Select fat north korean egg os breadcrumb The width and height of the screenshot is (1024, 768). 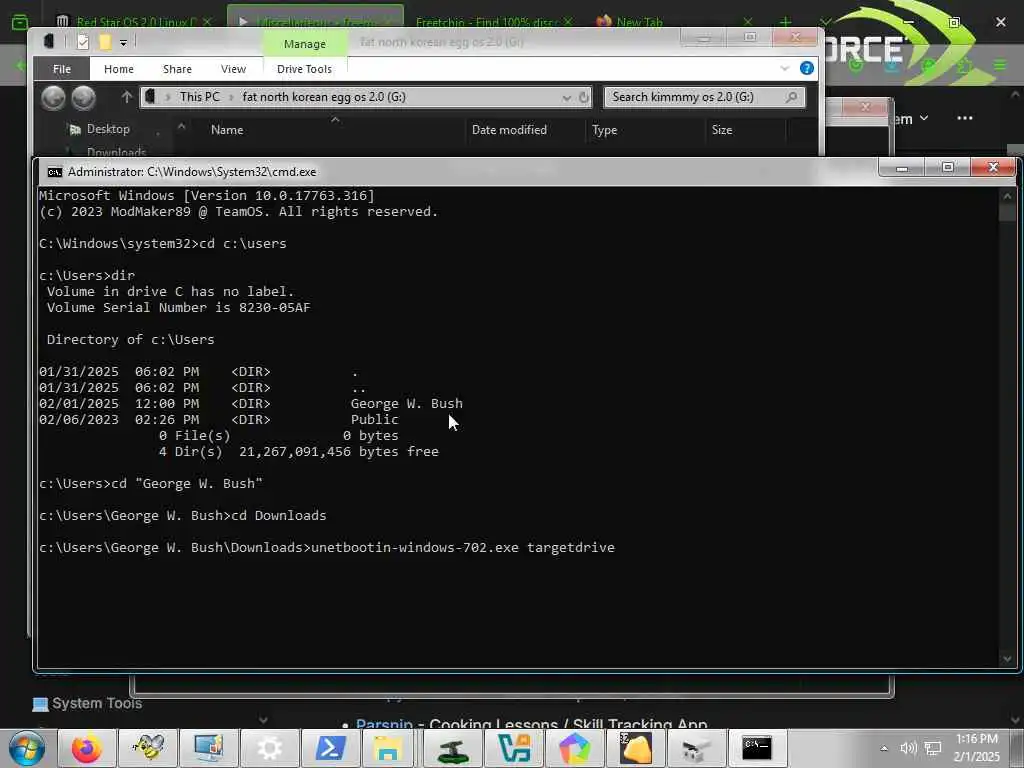(x=324, y=97)
